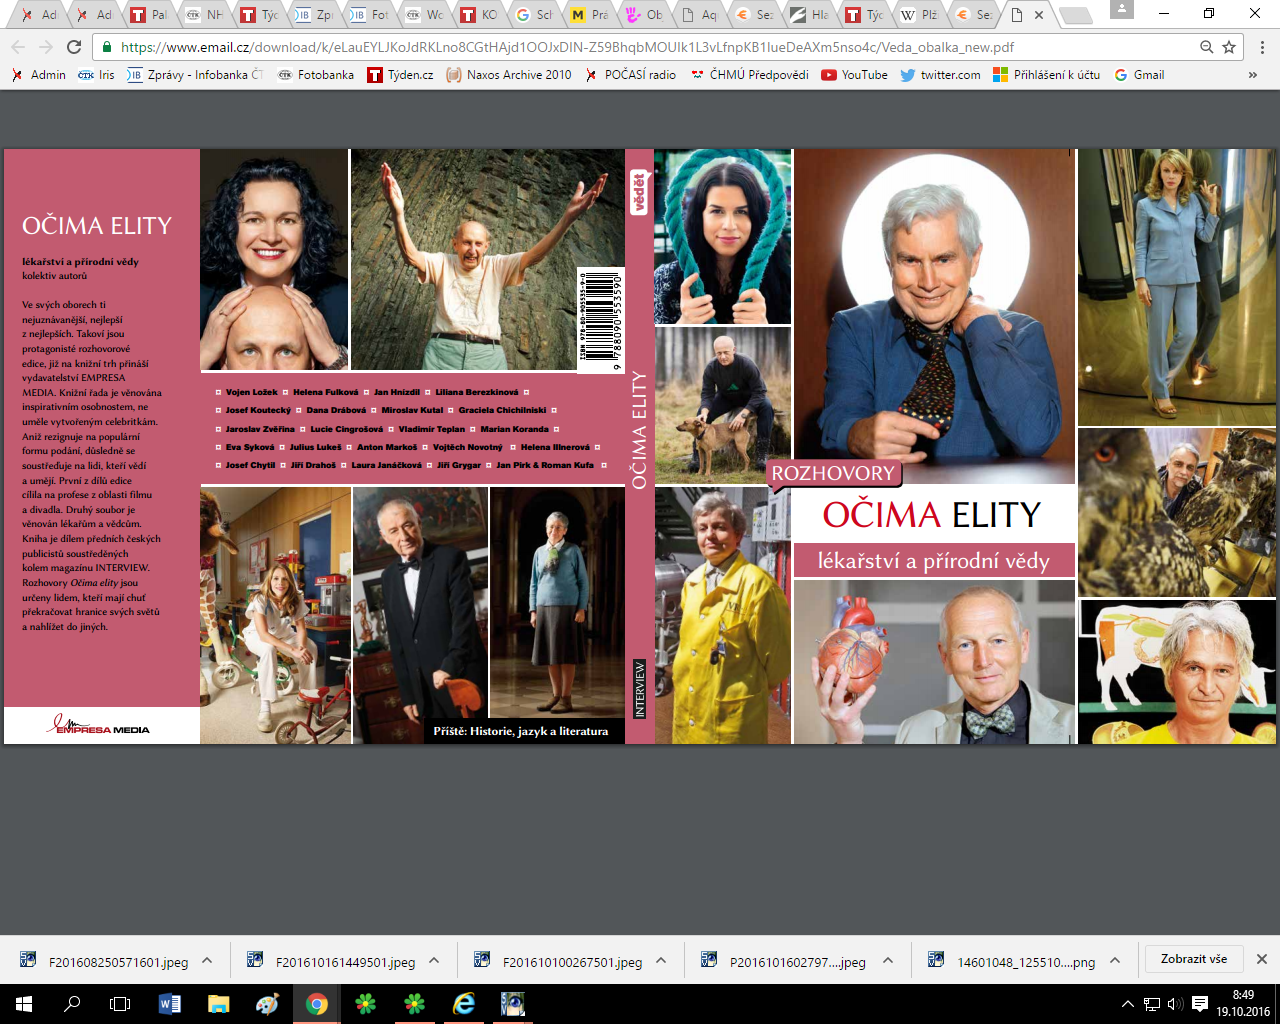Click the browser forward arrow
Viewport: 1280px width, 1024px height.
click(x=46, y=47)
